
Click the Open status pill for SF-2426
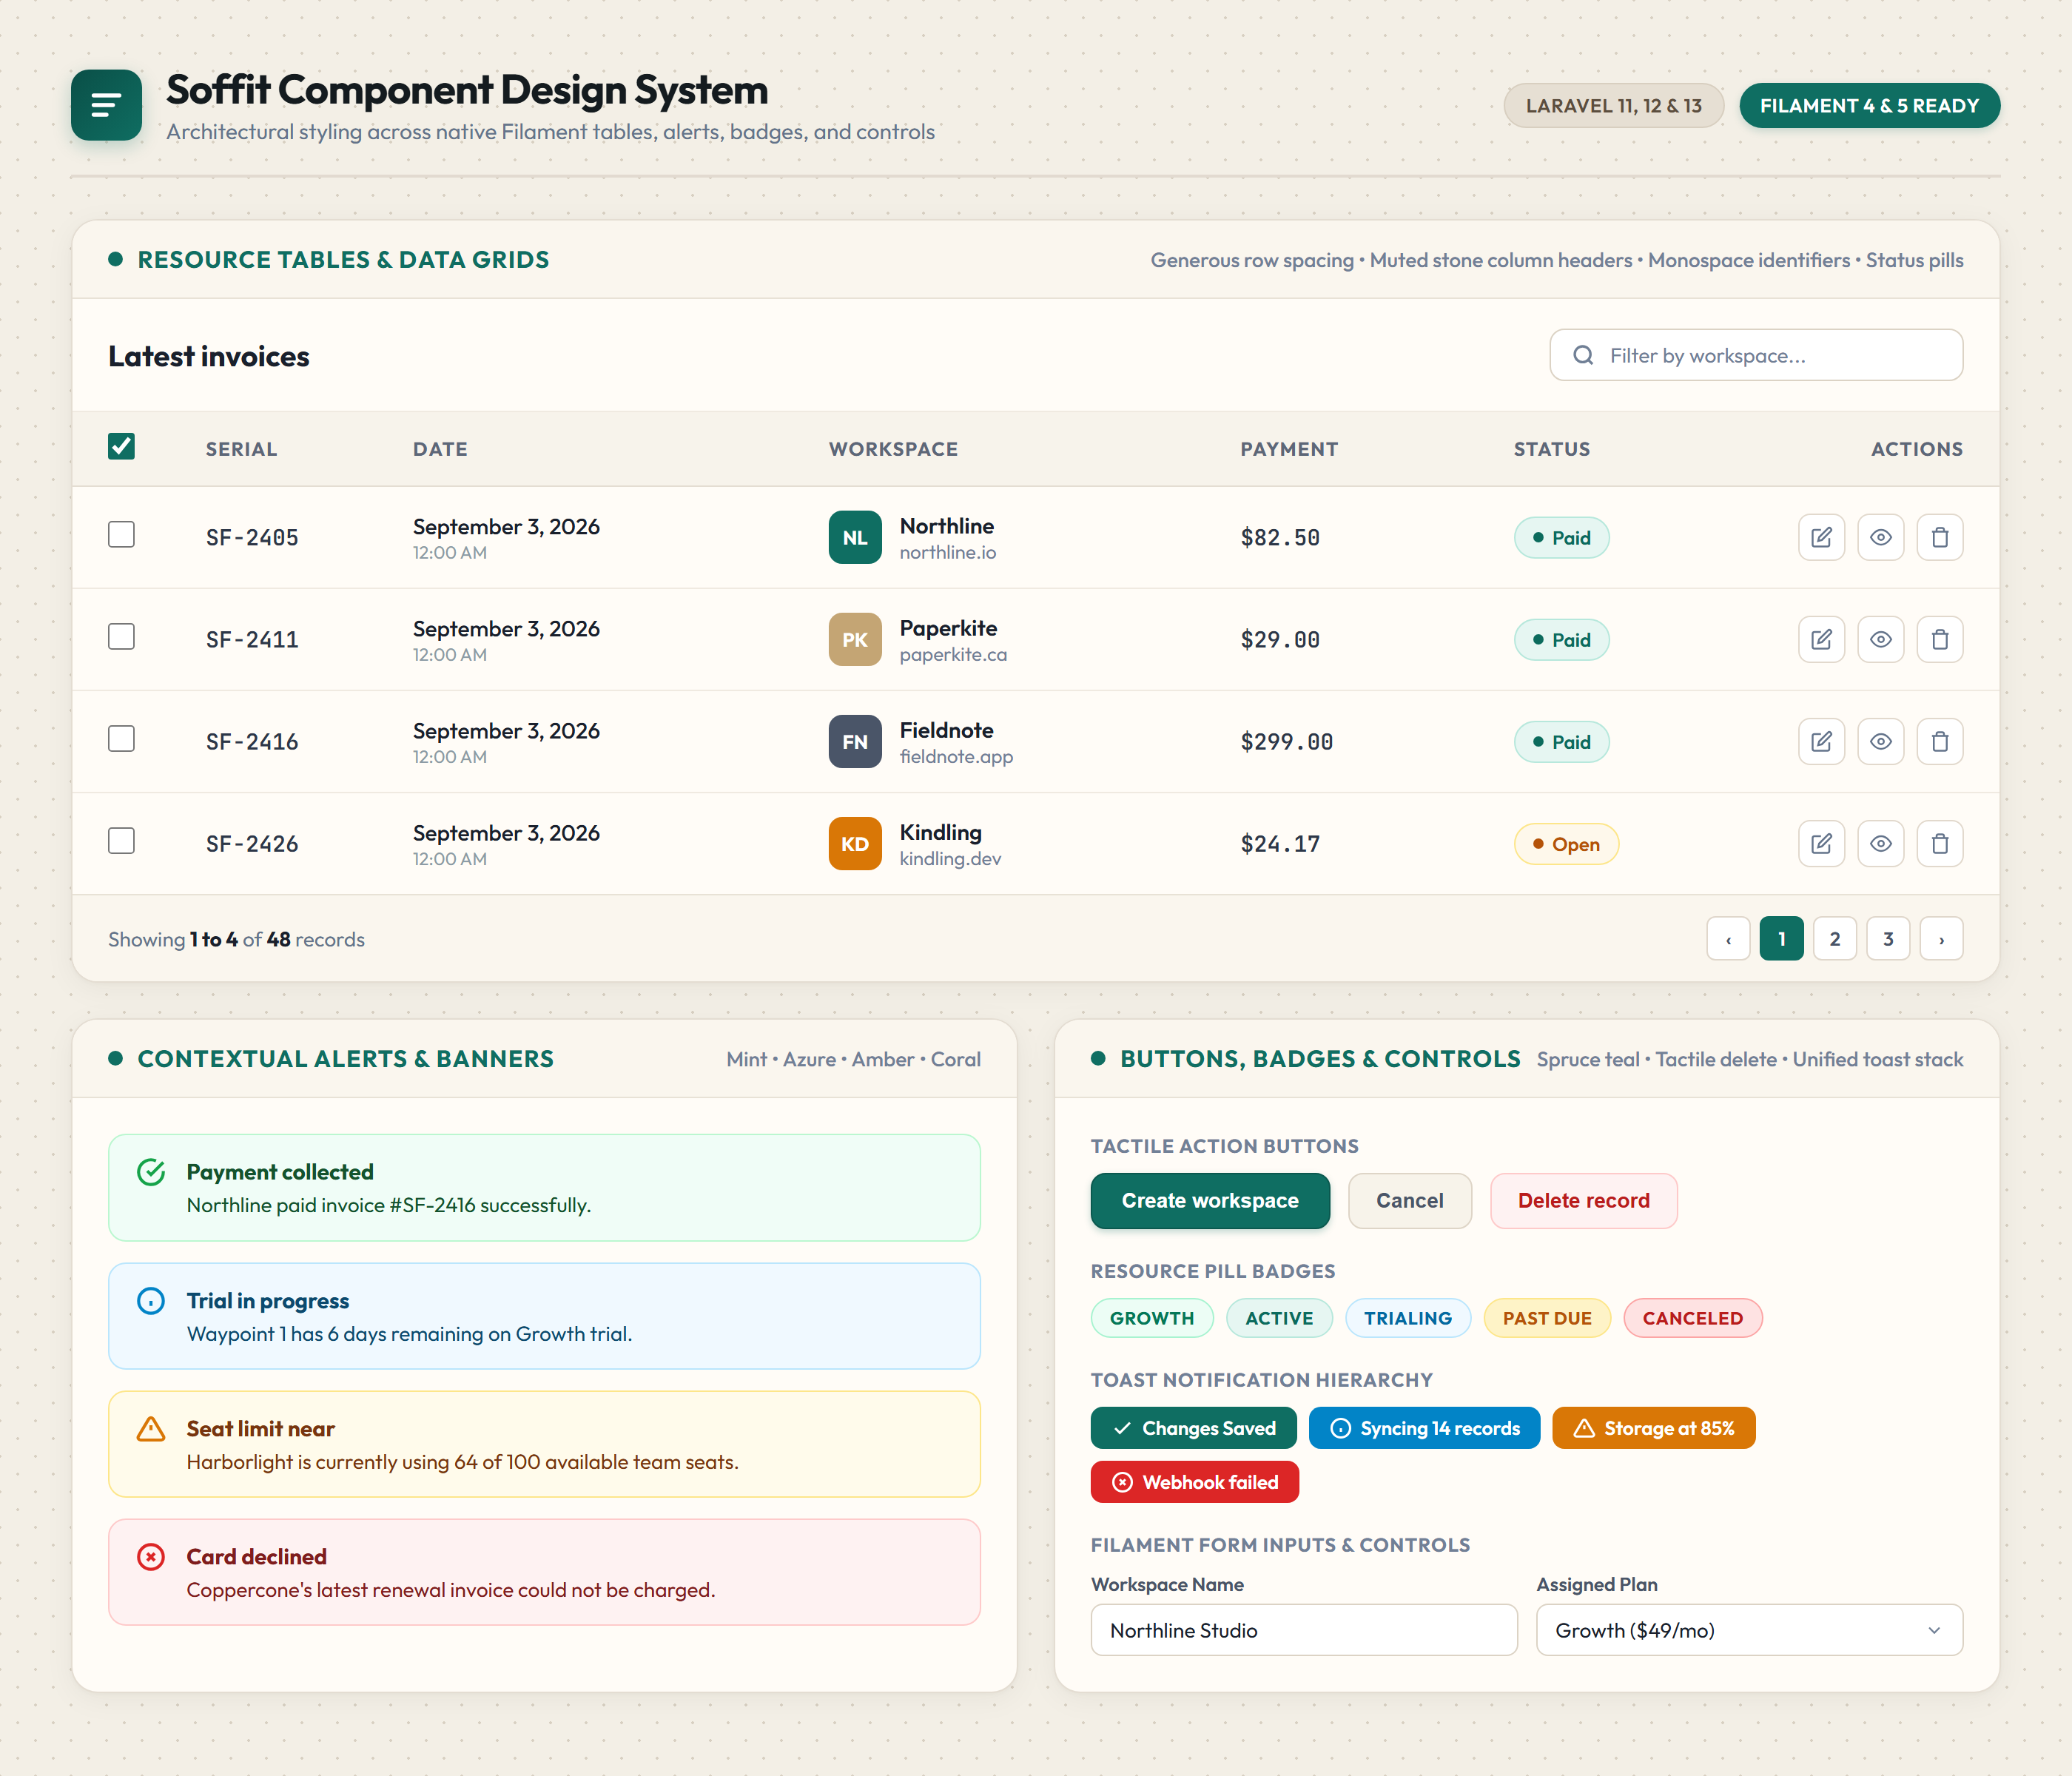pos(1566,844)
